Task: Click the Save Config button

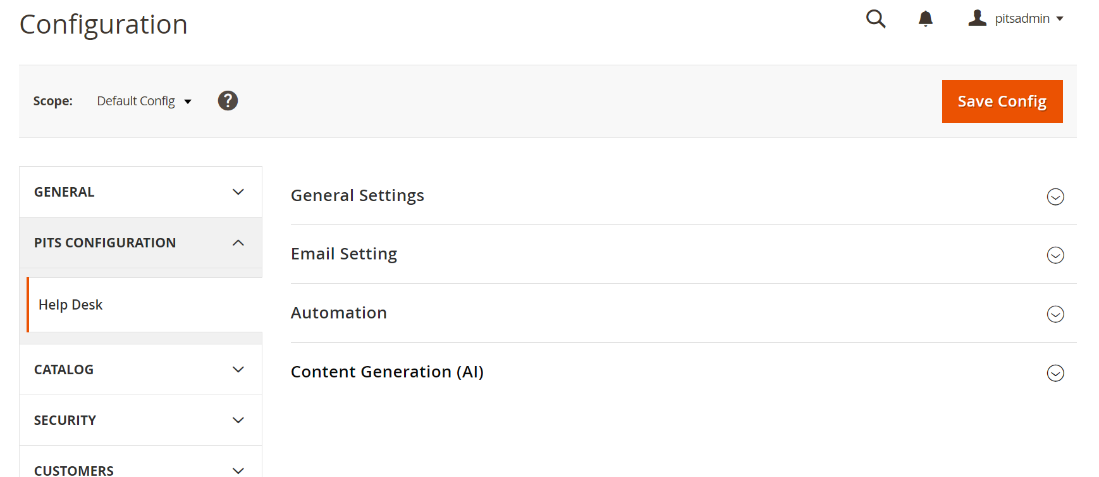Action: click(1002, 101)
